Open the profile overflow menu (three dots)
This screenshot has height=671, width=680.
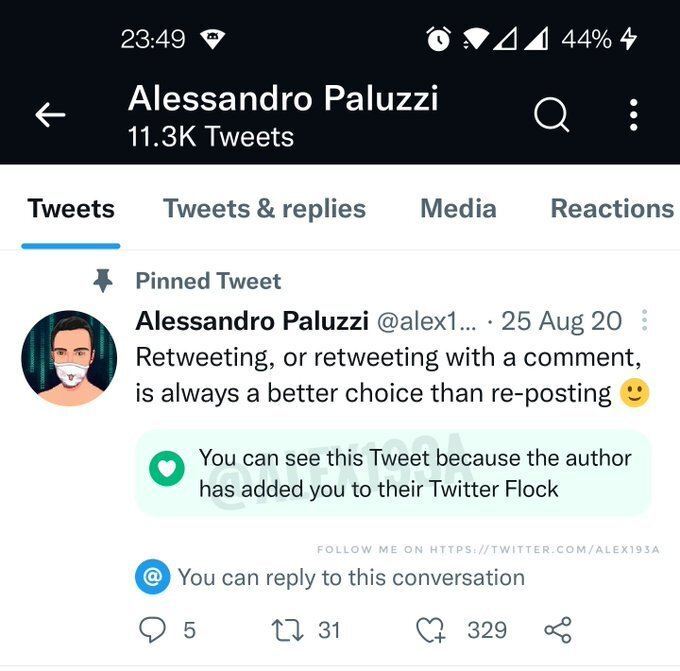coord(633,115)
